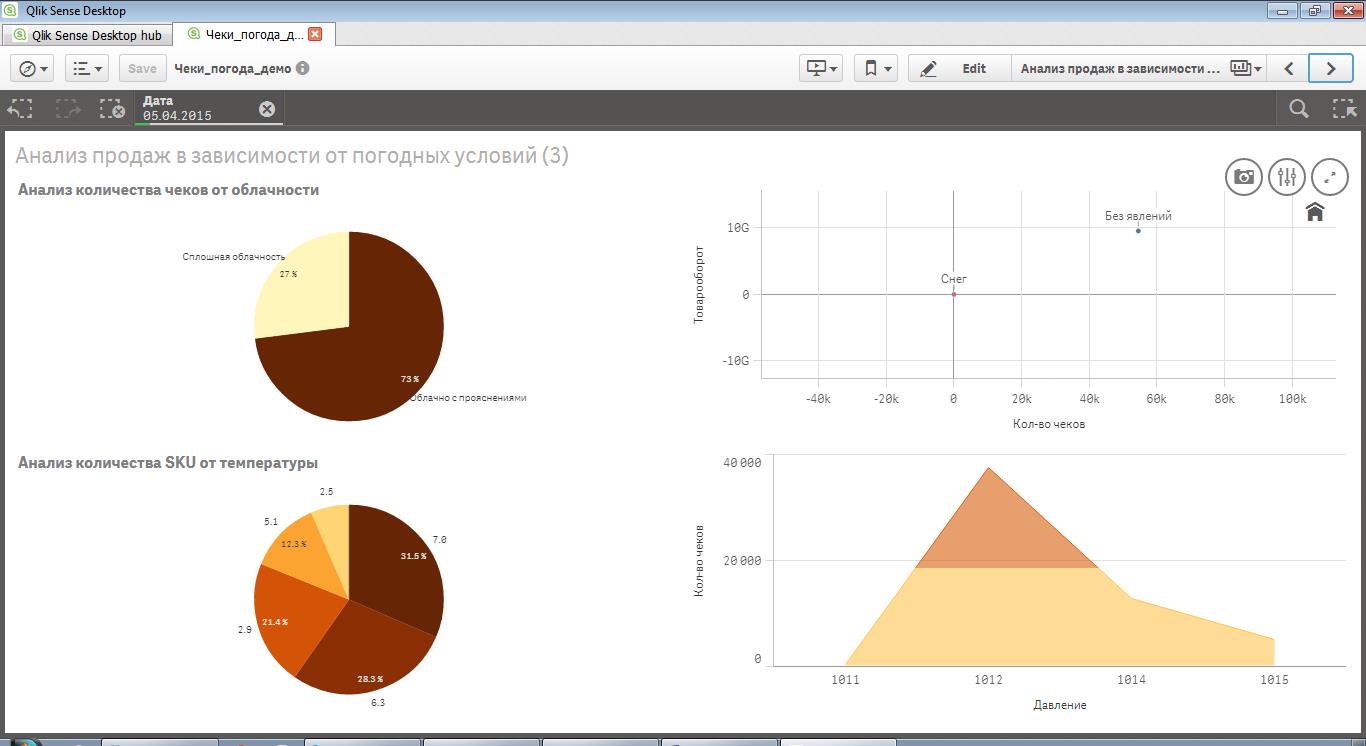Viewport: 1366px width, 746px height.
Task: Expand scatter chart to full screen
Action: point(1330,177)
